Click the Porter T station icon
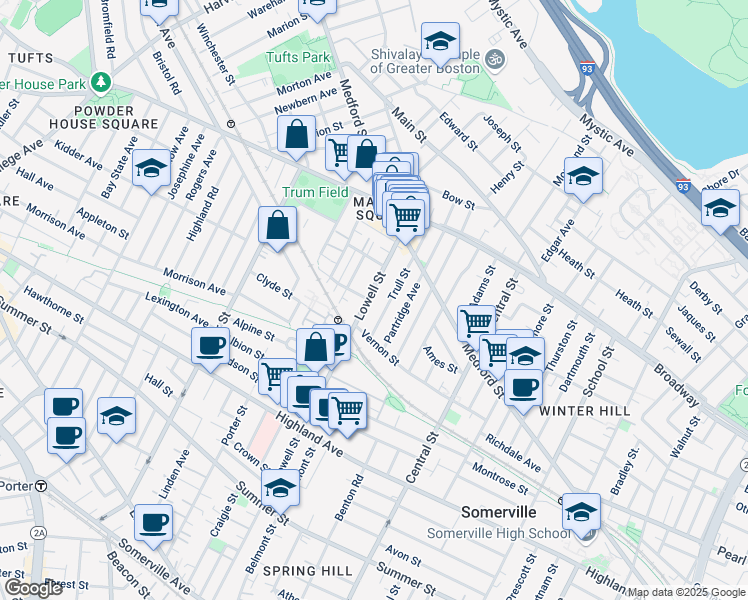The width and height of the screenshot is (748, 600). (x=42, y=486)
